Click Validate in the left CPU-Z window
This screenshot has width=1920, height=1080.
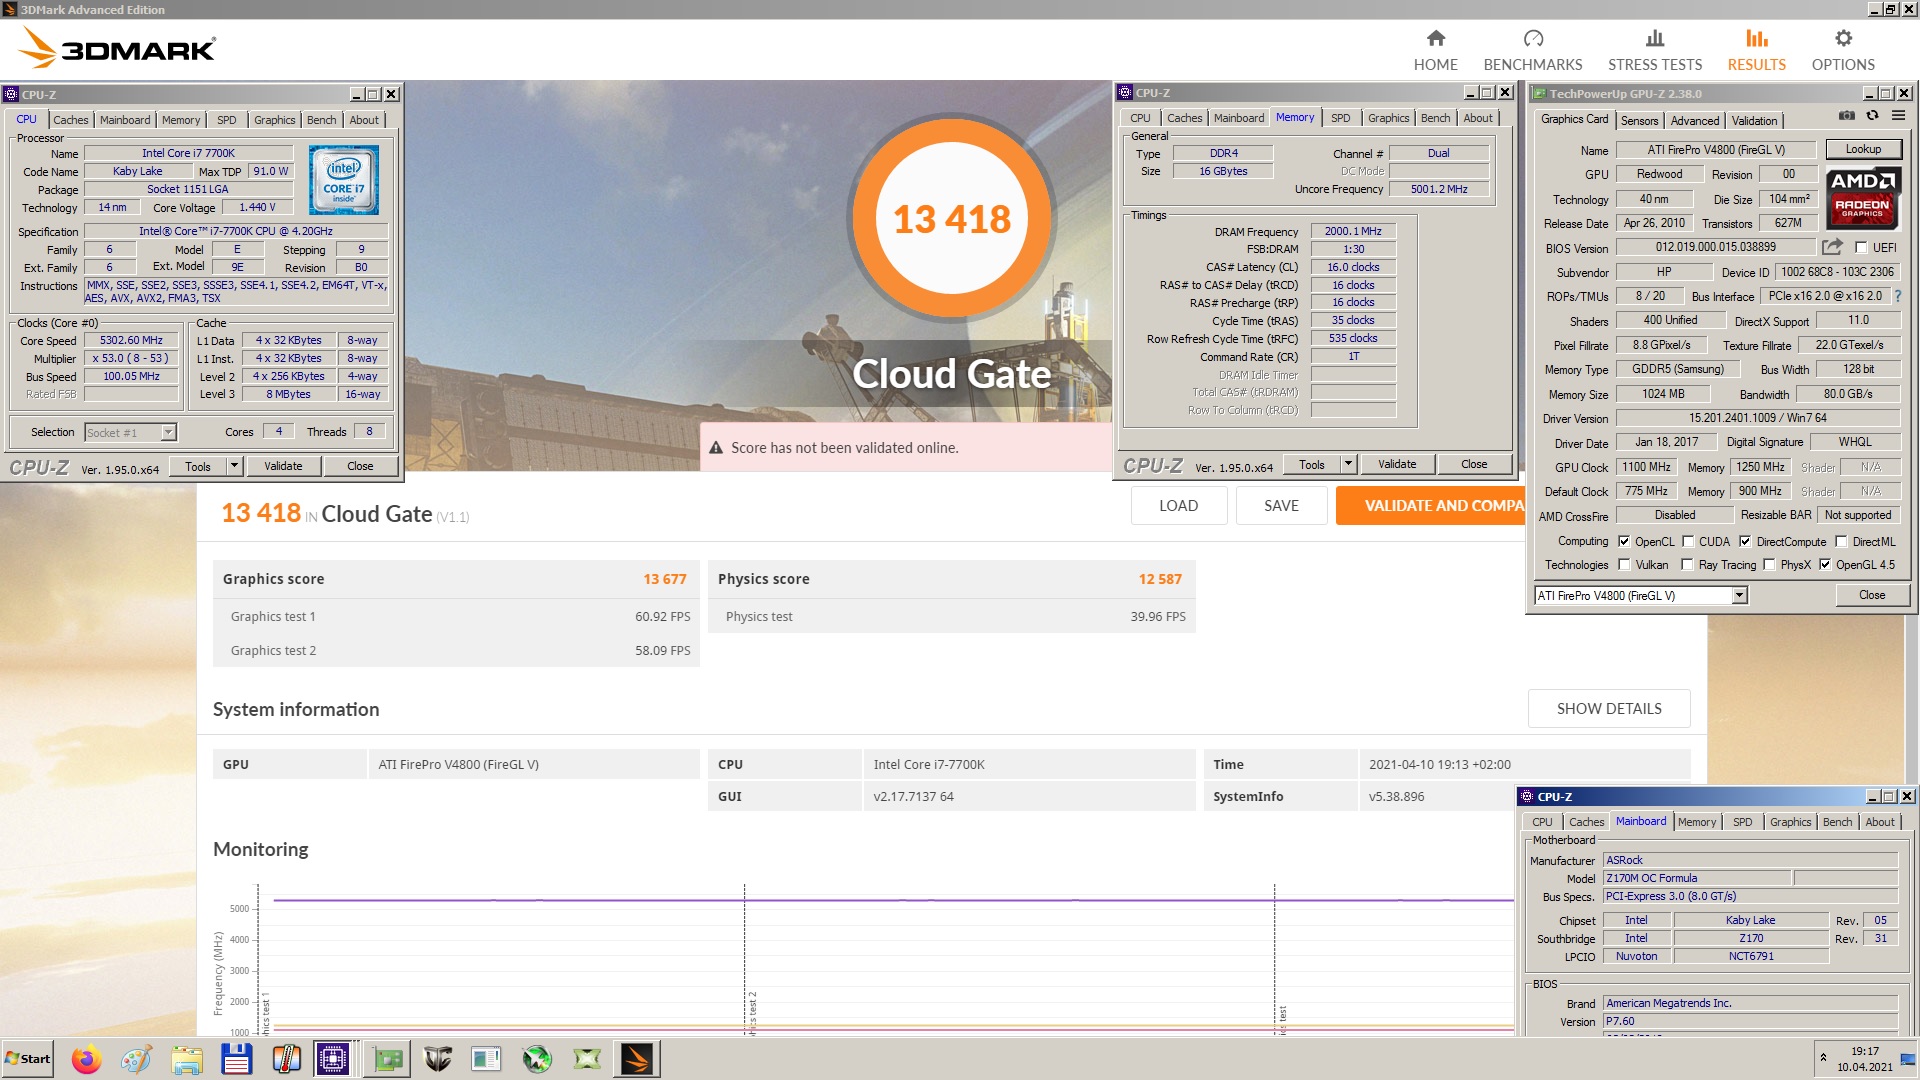[283, 466]
